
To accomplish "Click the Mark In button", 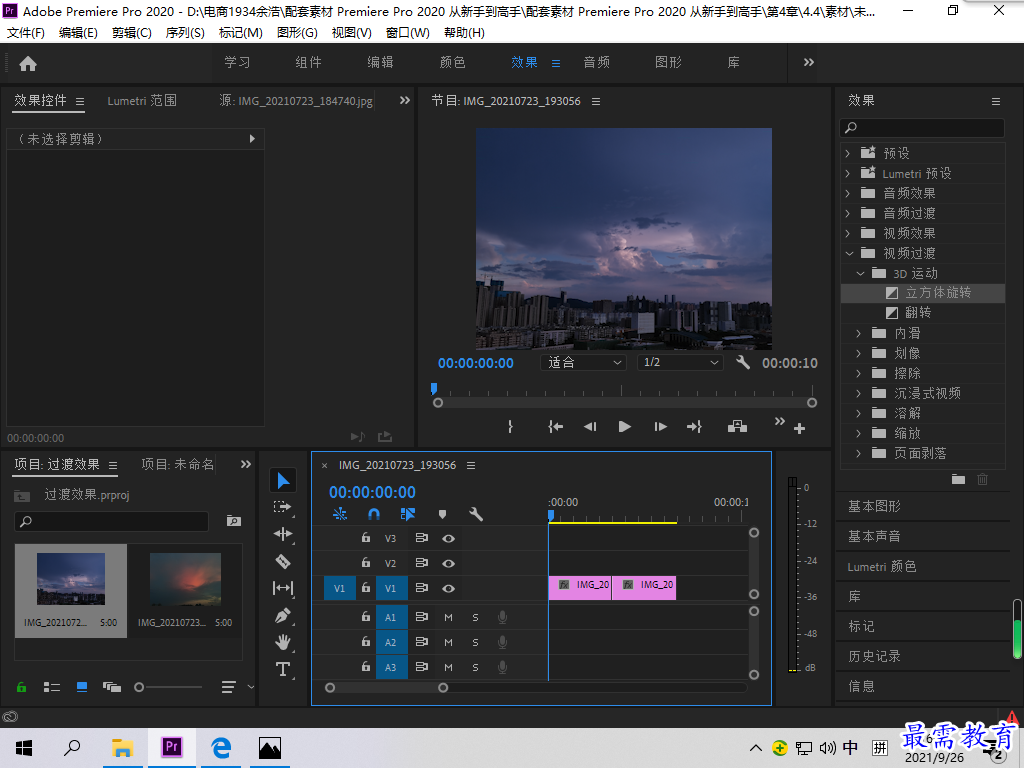I will pyautogui.click(x=510, y=426).
